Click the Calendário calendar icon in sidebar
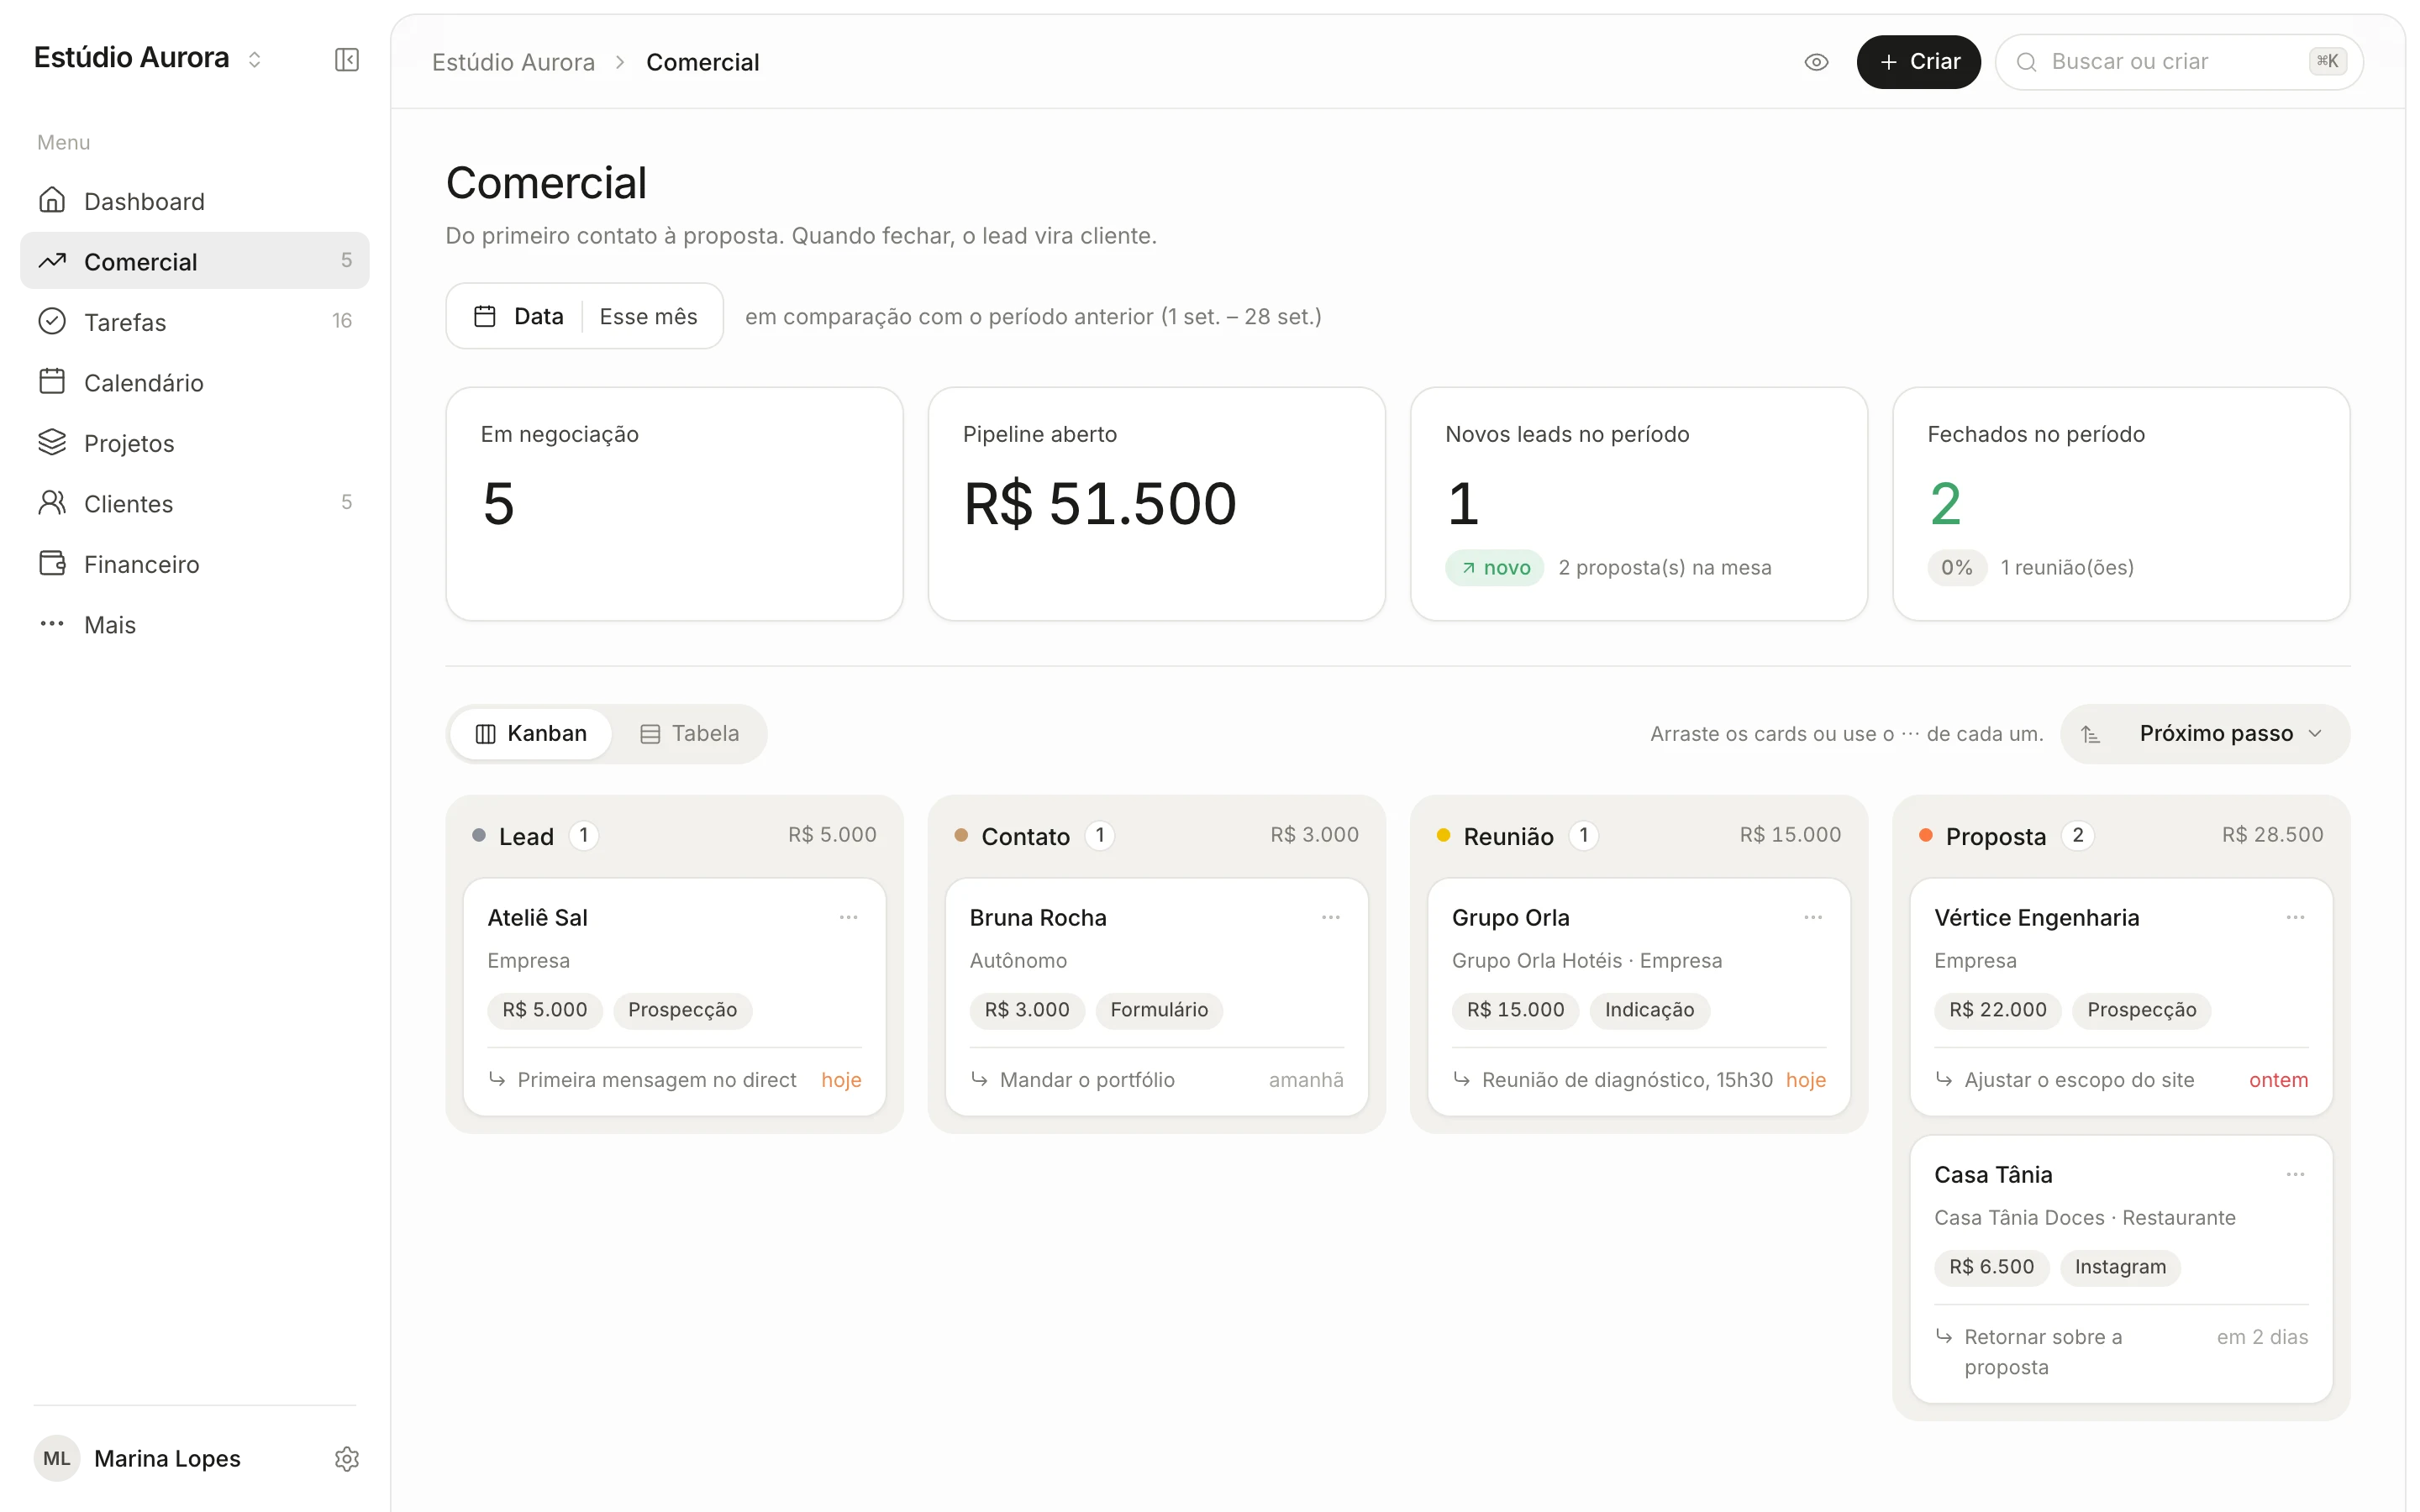Screen dimensions: 2420x1512 coord(52,382)
